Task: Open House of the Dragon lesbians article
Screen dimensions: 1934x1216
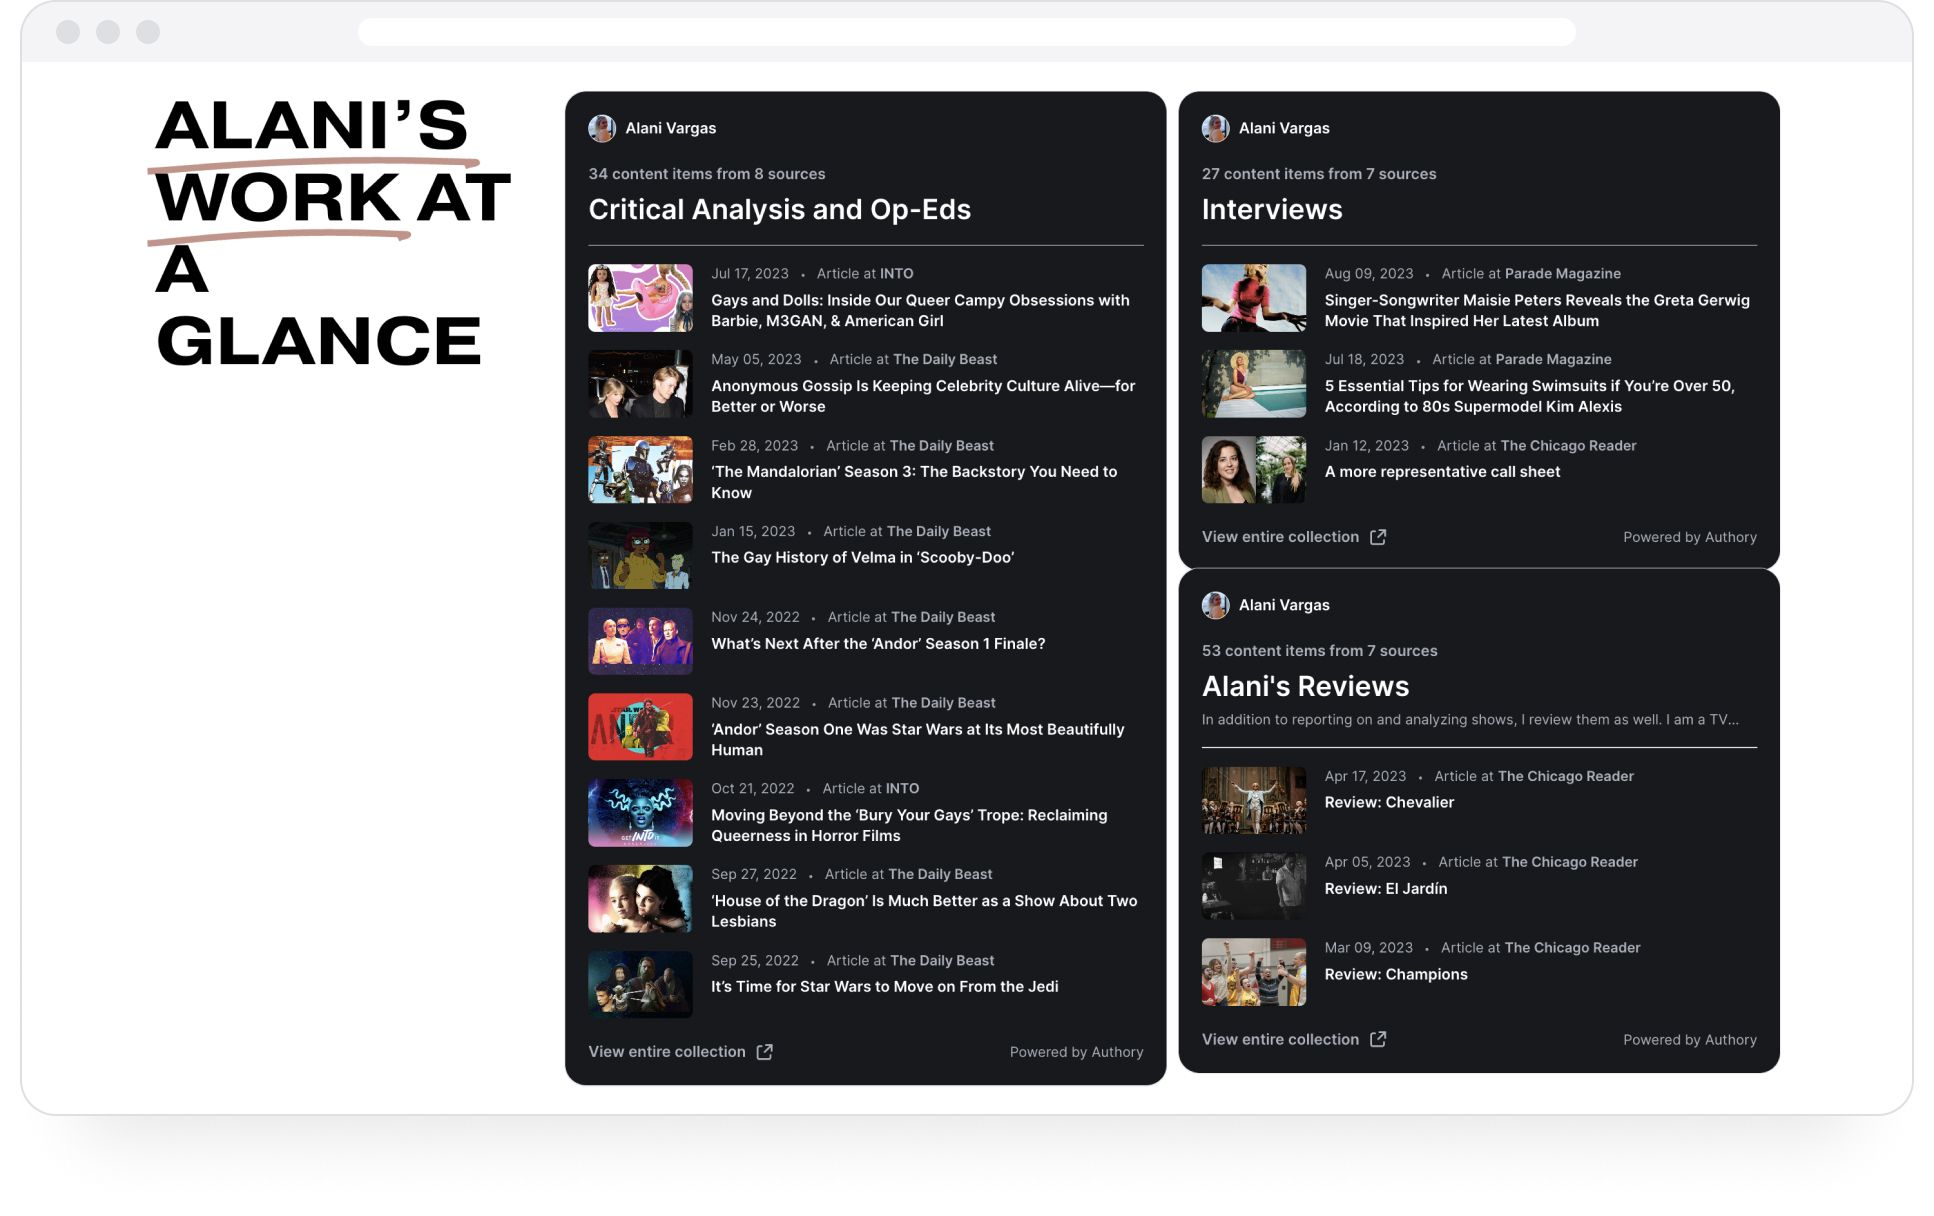Action: (924, 911)
